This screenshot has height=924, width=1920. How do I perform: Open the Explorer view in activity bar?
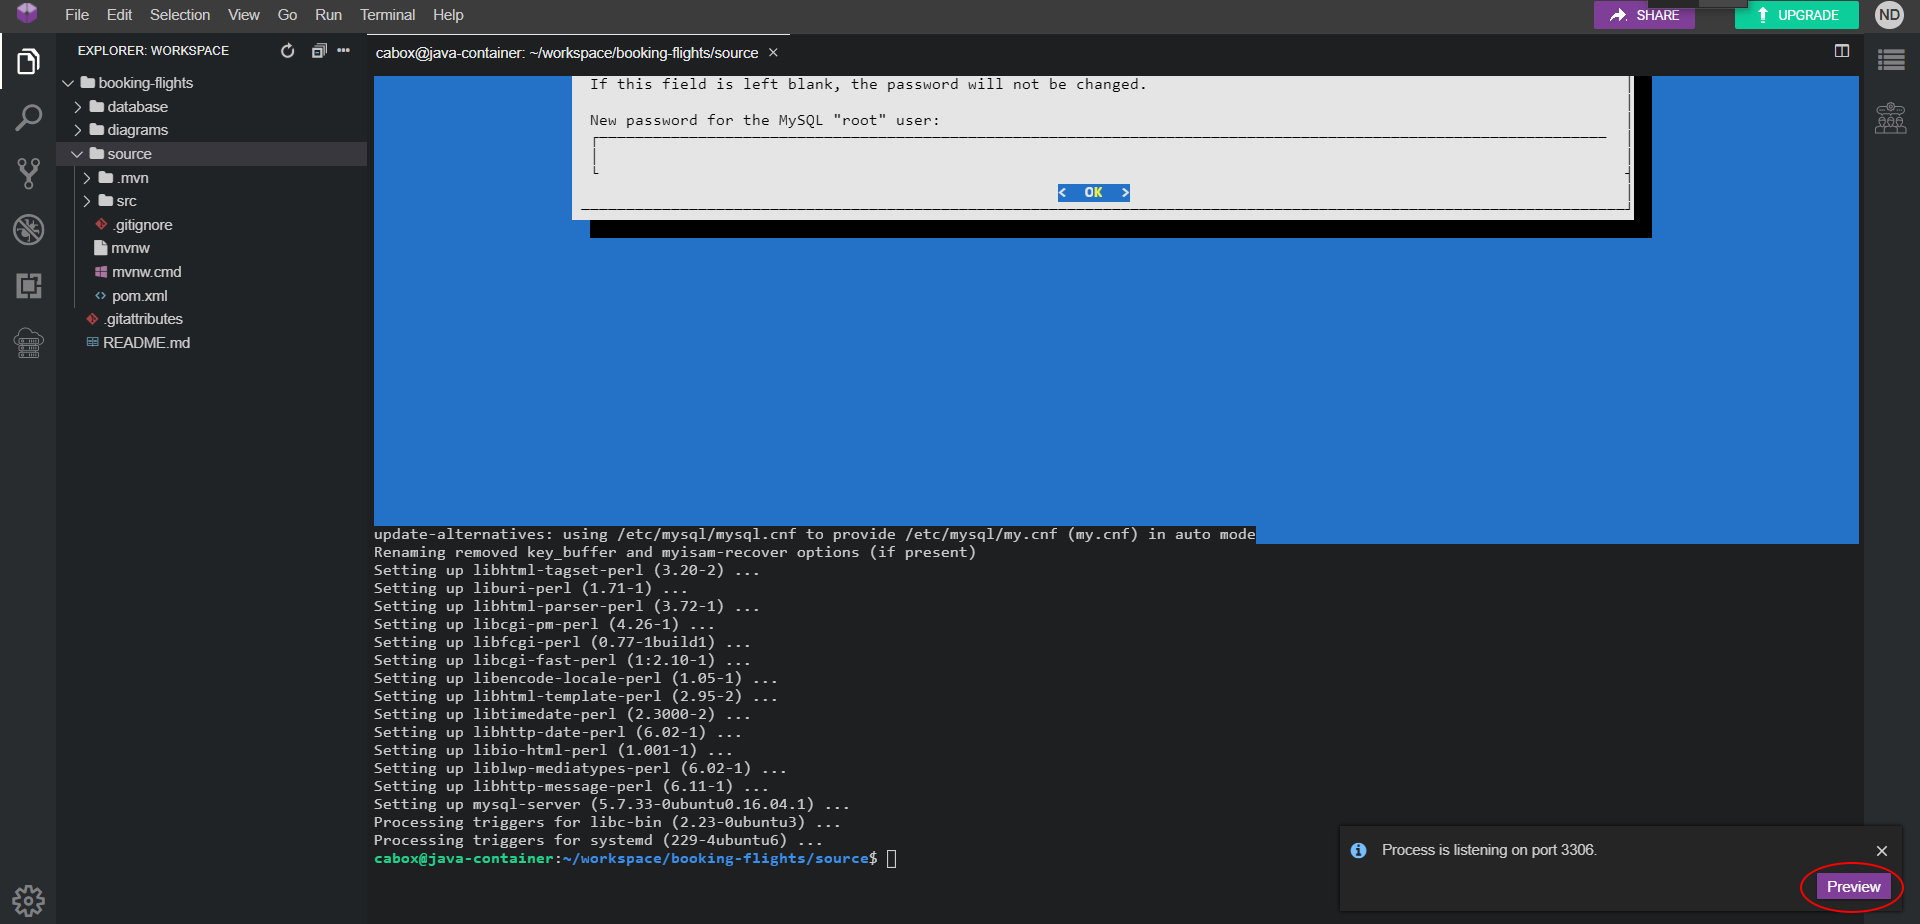(x=28, y=62)
